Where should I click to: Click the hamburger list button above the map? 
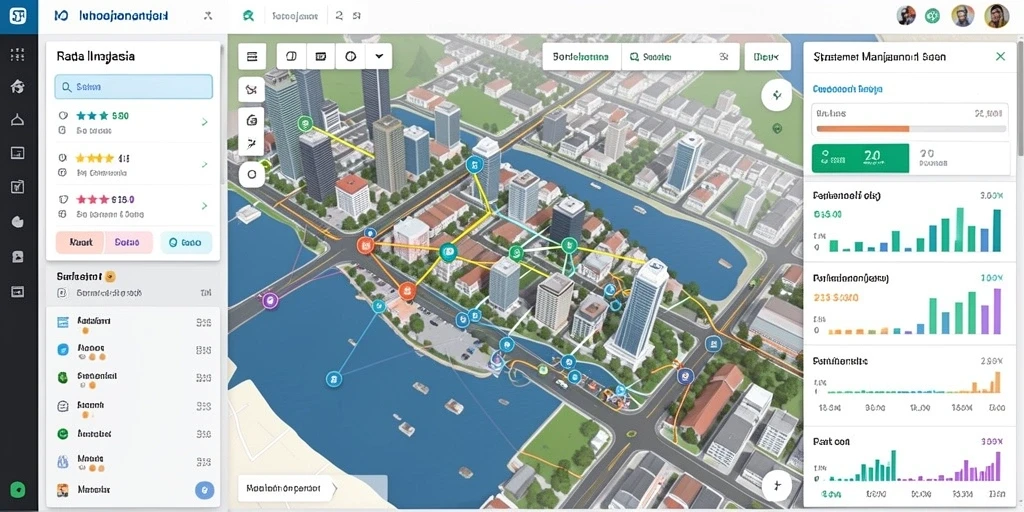click(x=251, y=57)
